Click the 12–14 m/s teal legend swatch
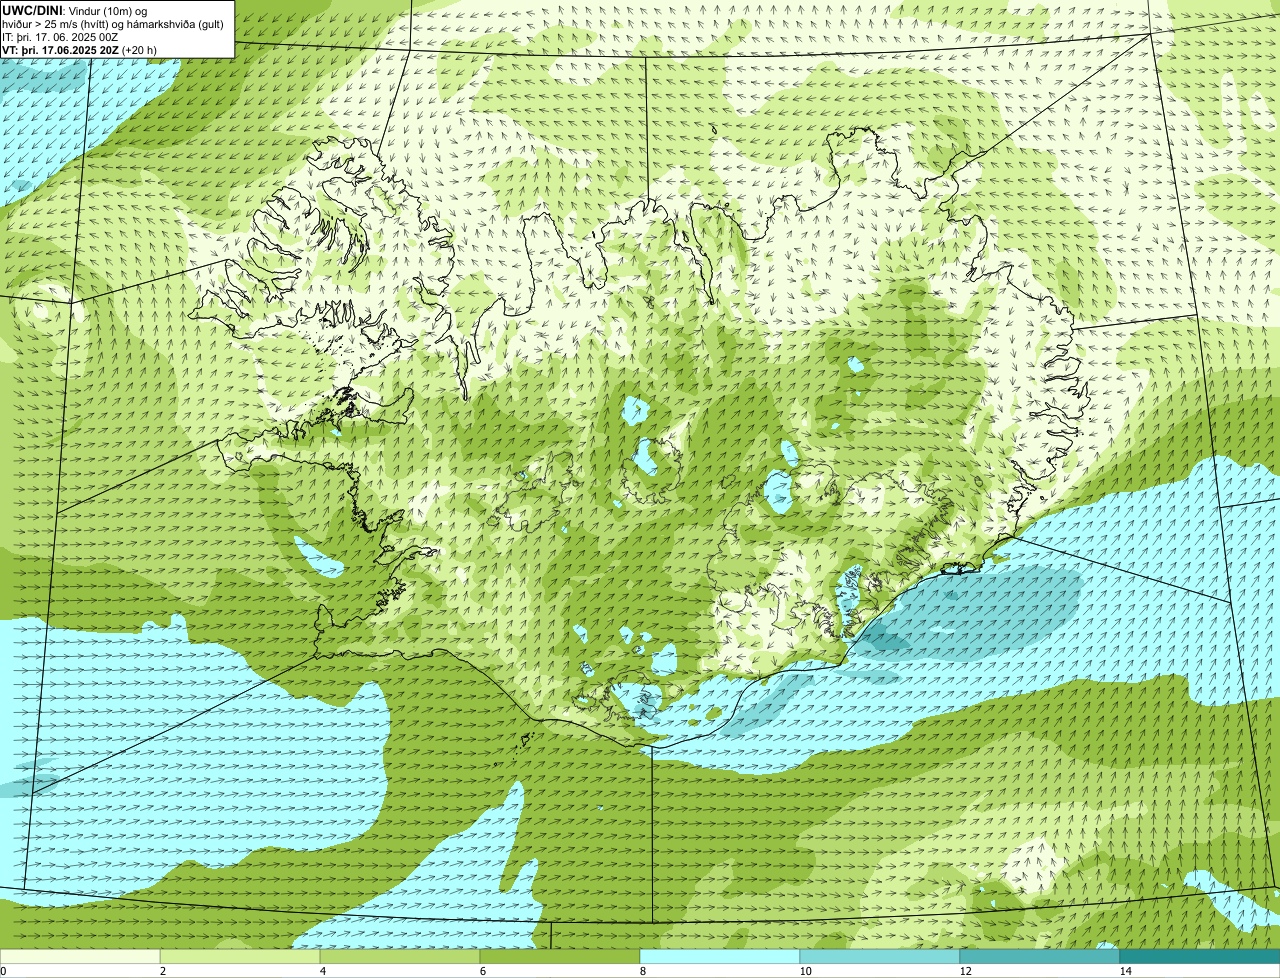This screenshot has height=978, width=1280. coord(1040,956)
